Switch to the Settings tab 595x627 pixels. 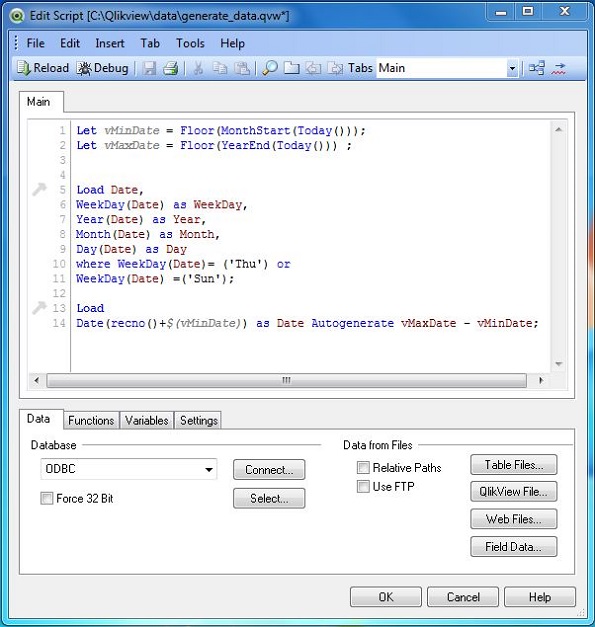coord(198,420)
